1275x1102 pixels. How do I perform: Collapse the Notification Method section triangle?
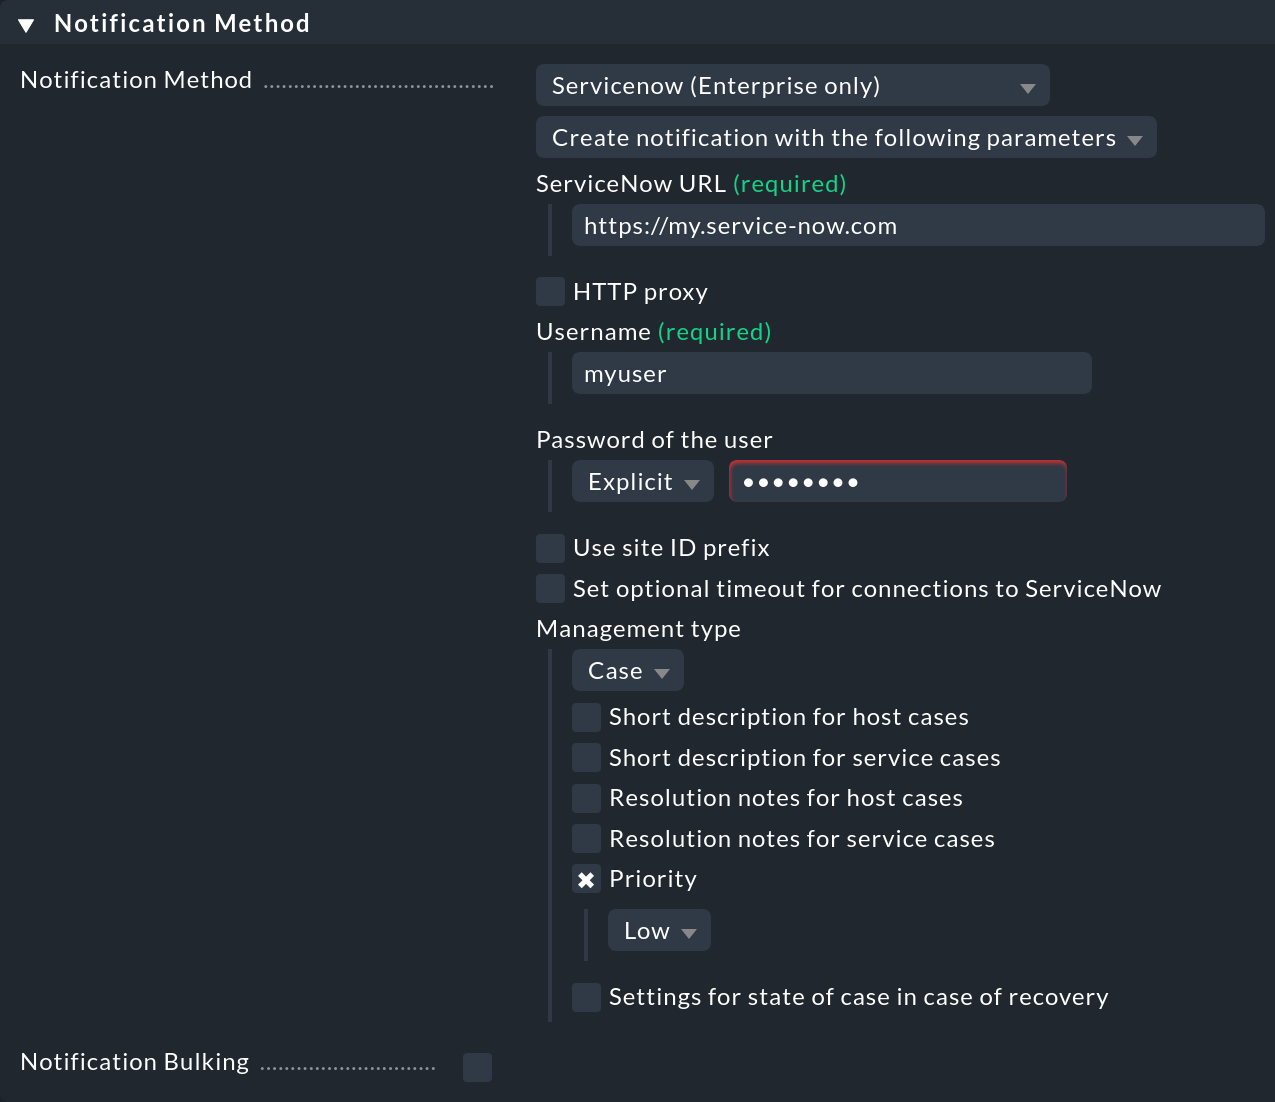26,25
